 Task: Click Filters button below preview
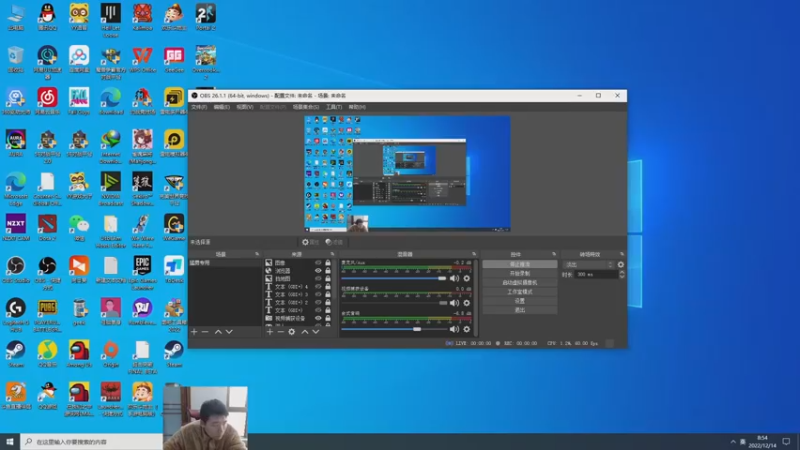click(x=334, y=242)
